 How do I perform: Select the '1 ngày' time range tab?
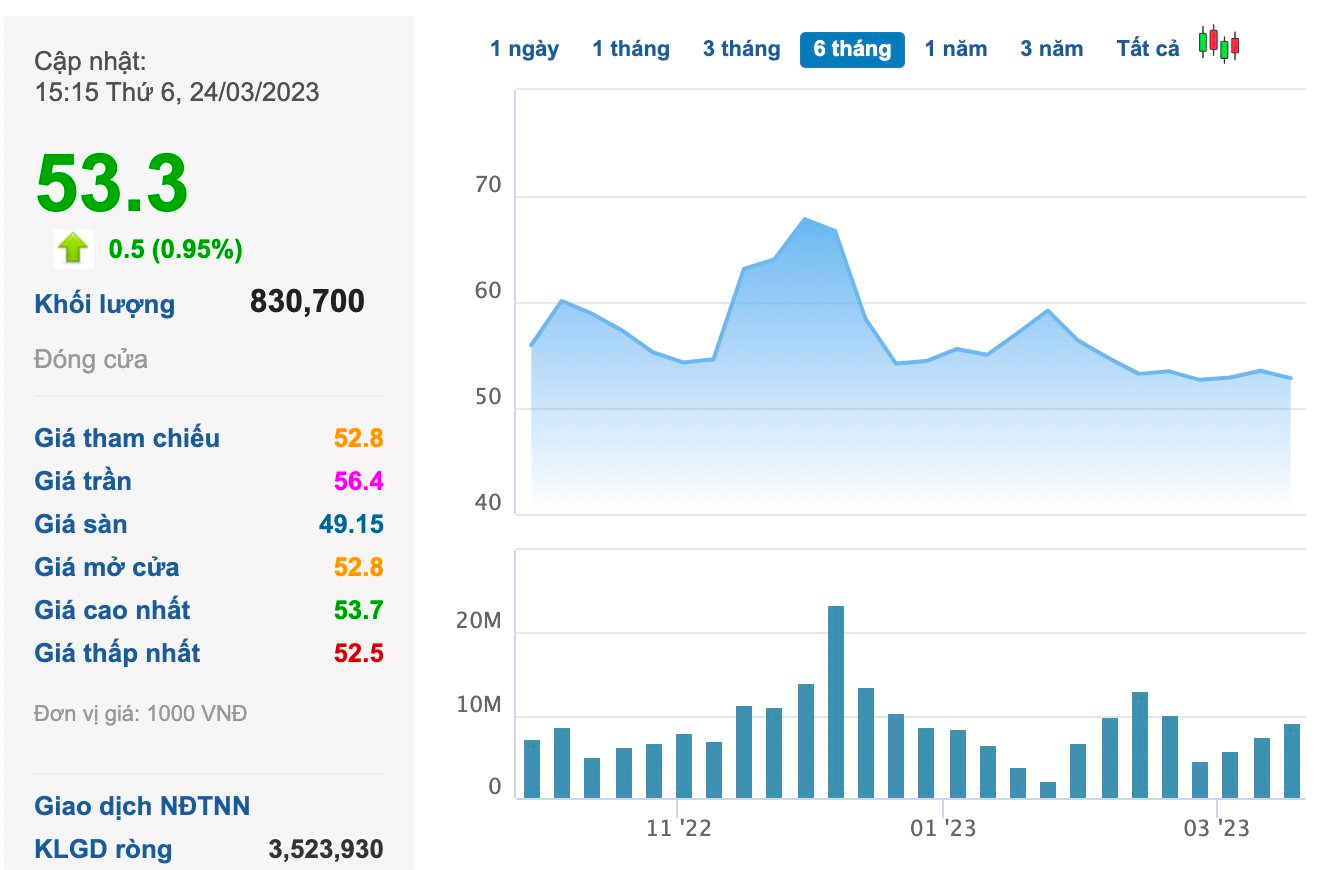(x=524, y=49)
